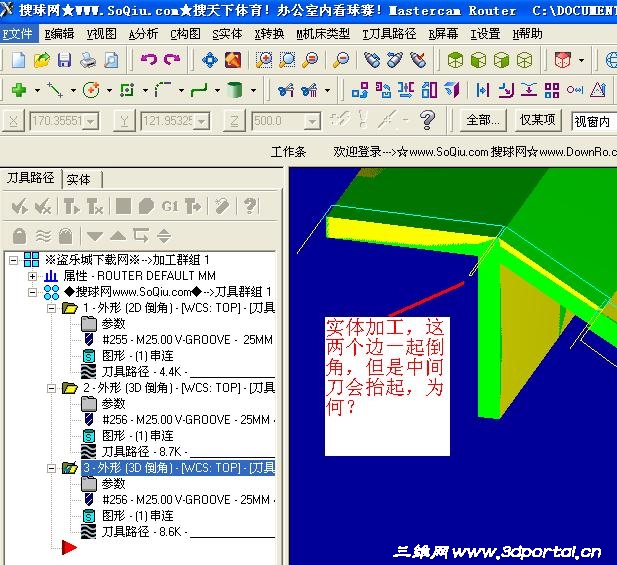This screenshot has height=565, width=617.
Task: Click the Operations manager help icon
Action: pos(250,206)
